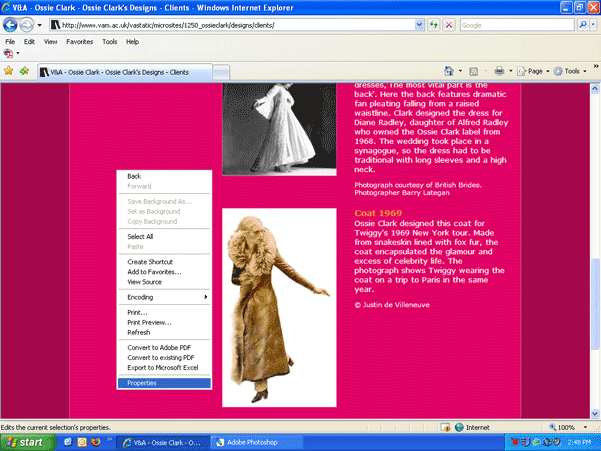Click the Stop loading icon
This screenshot has height=451, width=601.
coord(449,24)
